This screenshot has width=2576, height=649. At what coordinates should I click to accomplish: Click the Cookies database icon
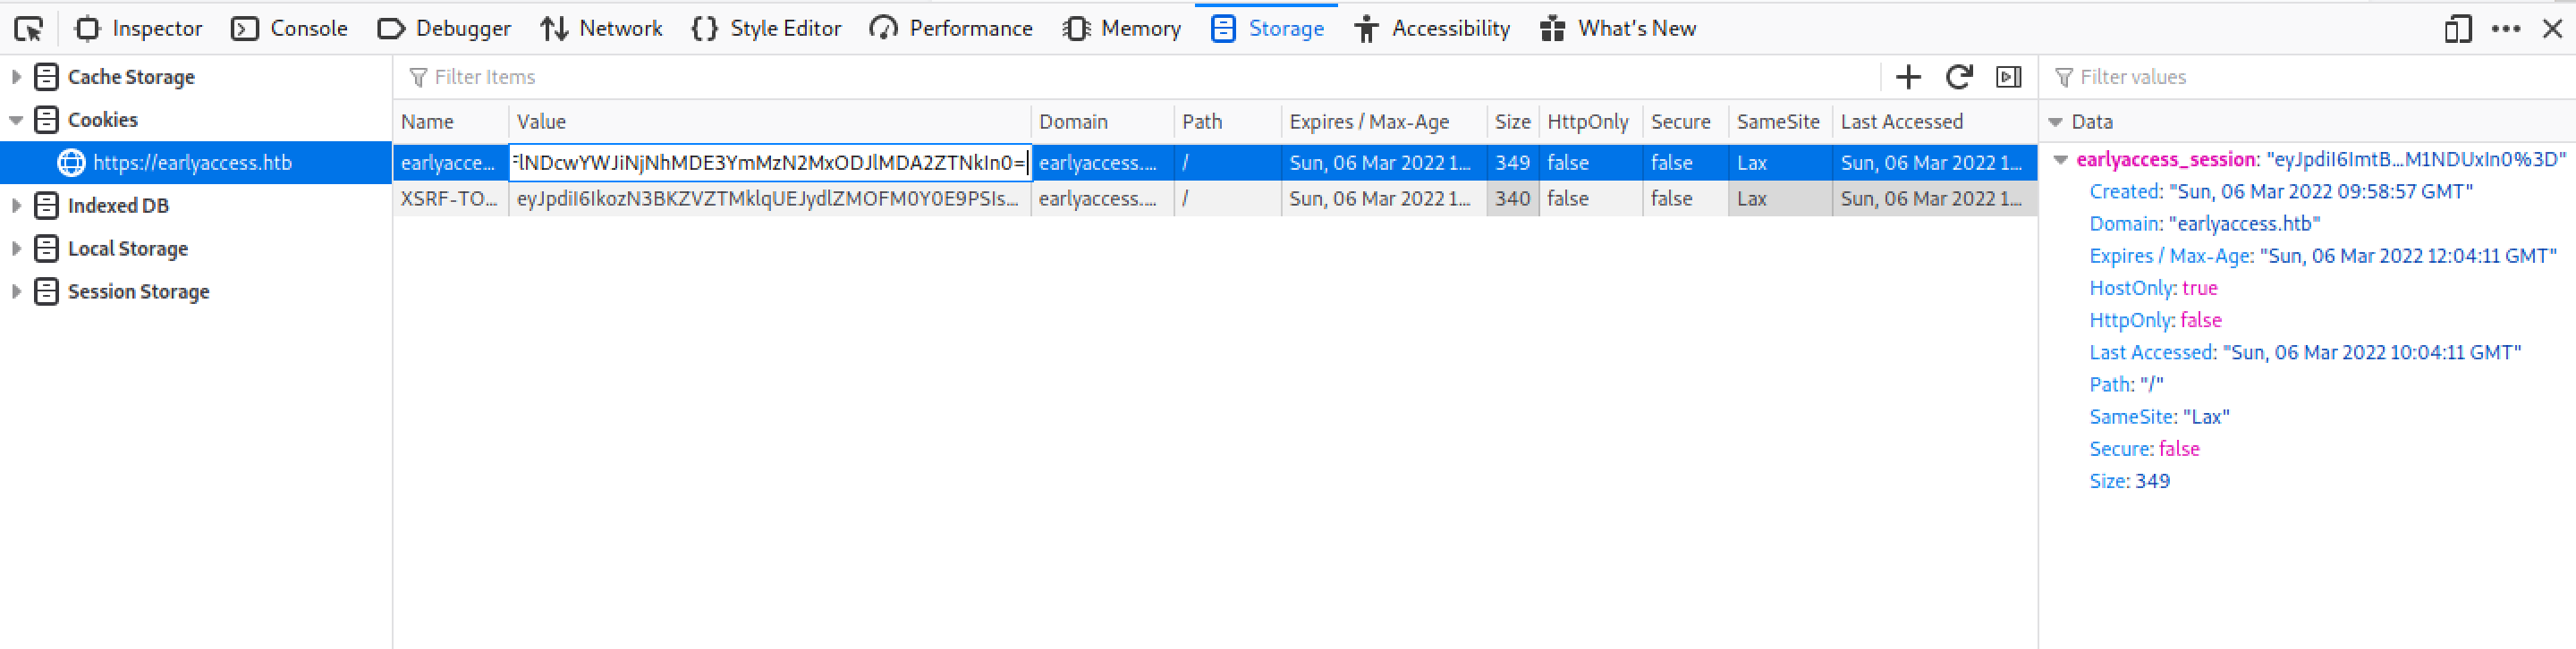pyautogui.click(x=46, y=120)
